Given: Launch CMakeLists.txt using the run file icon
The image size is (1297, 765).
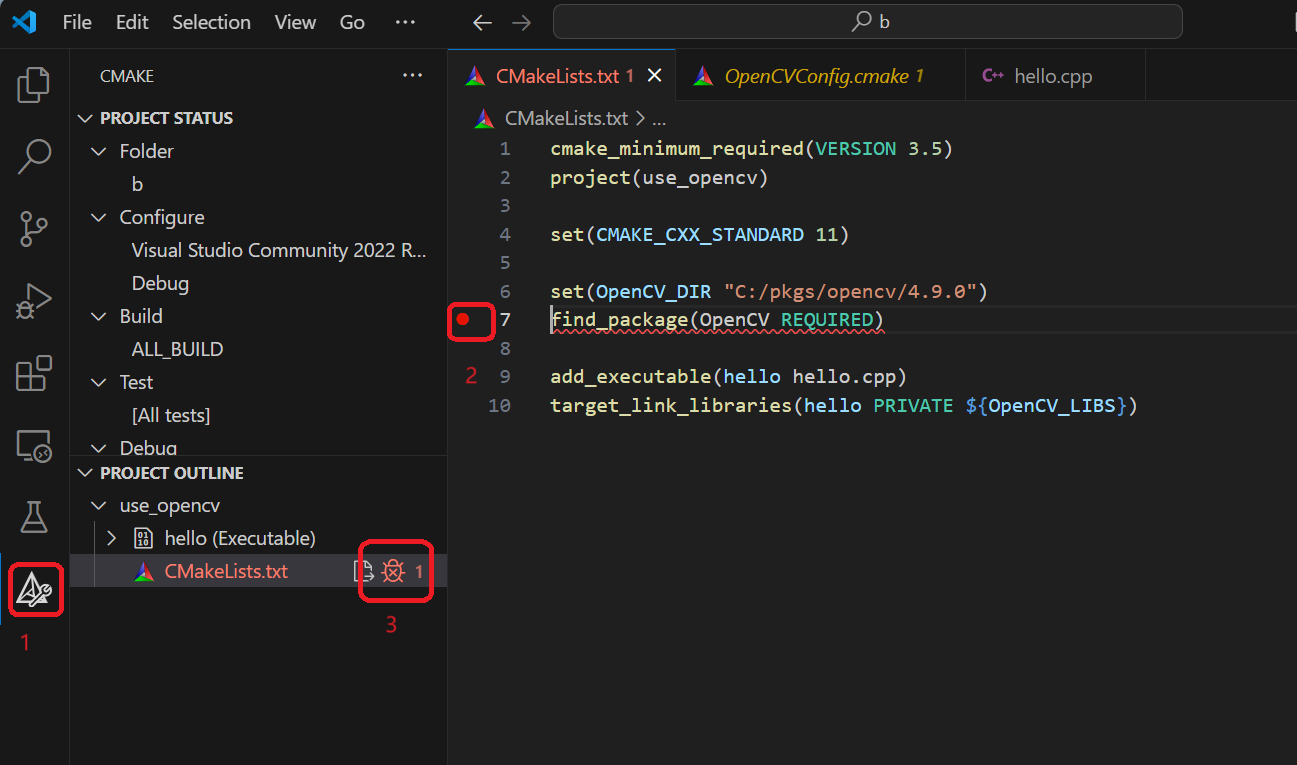Looking at the screenshot, I should coord(361,571).
